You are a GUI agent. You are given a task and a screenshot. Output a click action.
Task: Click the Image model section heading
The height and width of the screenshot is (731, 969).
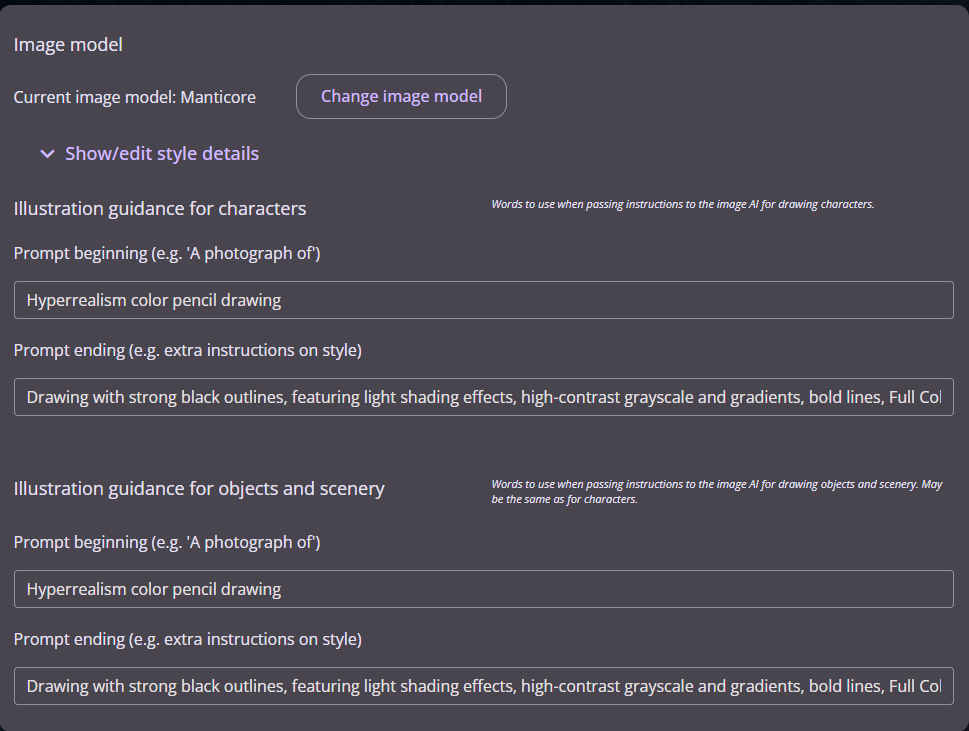click(68, 45)
